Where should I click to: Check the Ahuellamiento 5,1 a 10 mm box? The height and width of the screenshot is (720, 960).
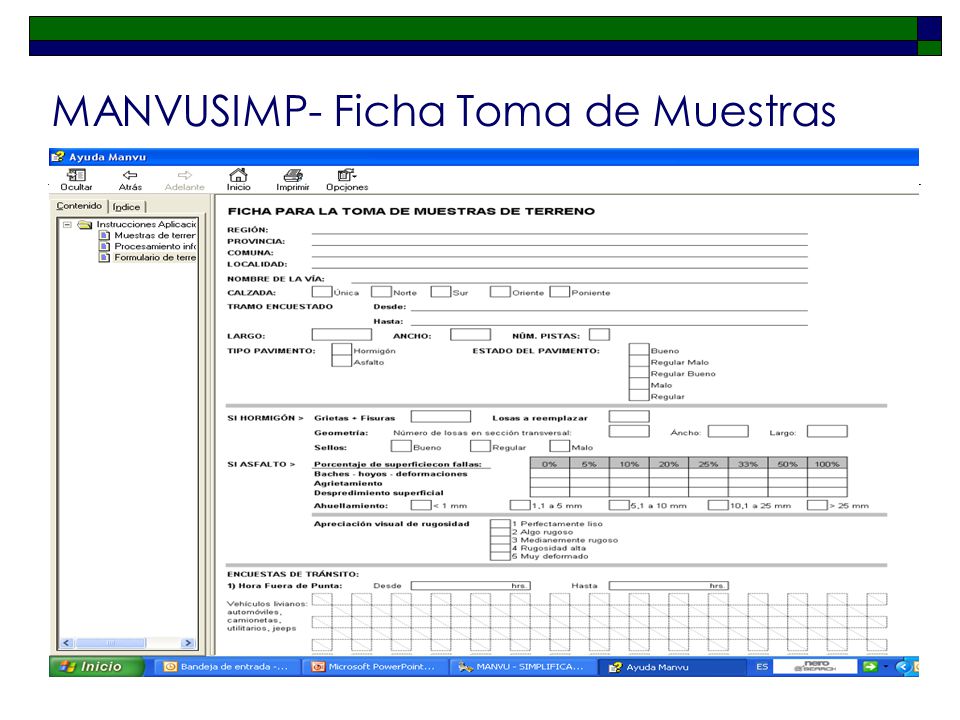coord(619,505)
